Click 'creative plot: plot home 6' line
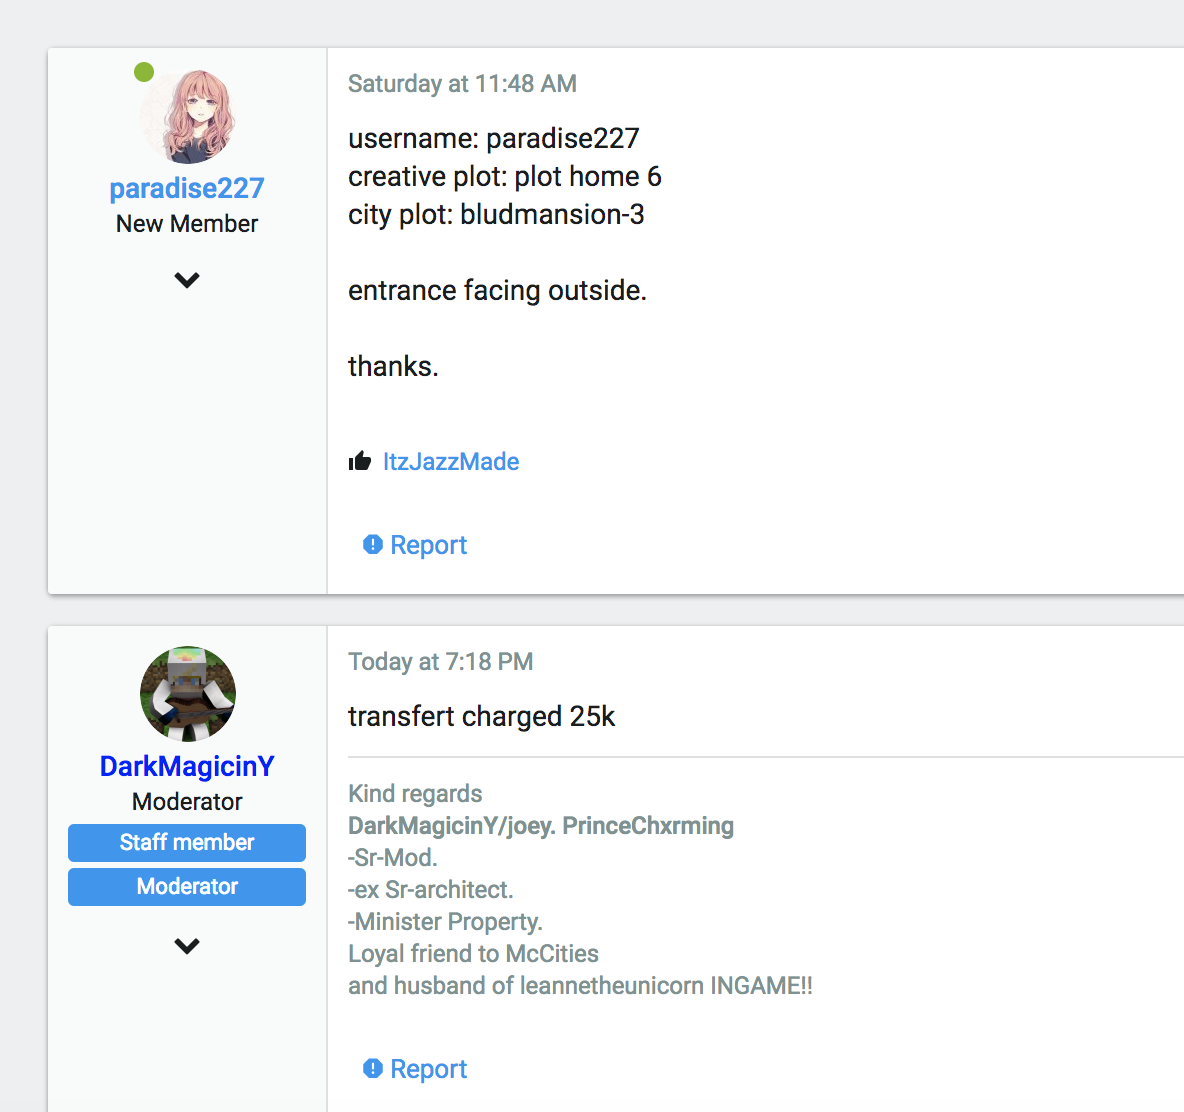Viewport: 1184px width, 1112px height. tap(504, 177)
